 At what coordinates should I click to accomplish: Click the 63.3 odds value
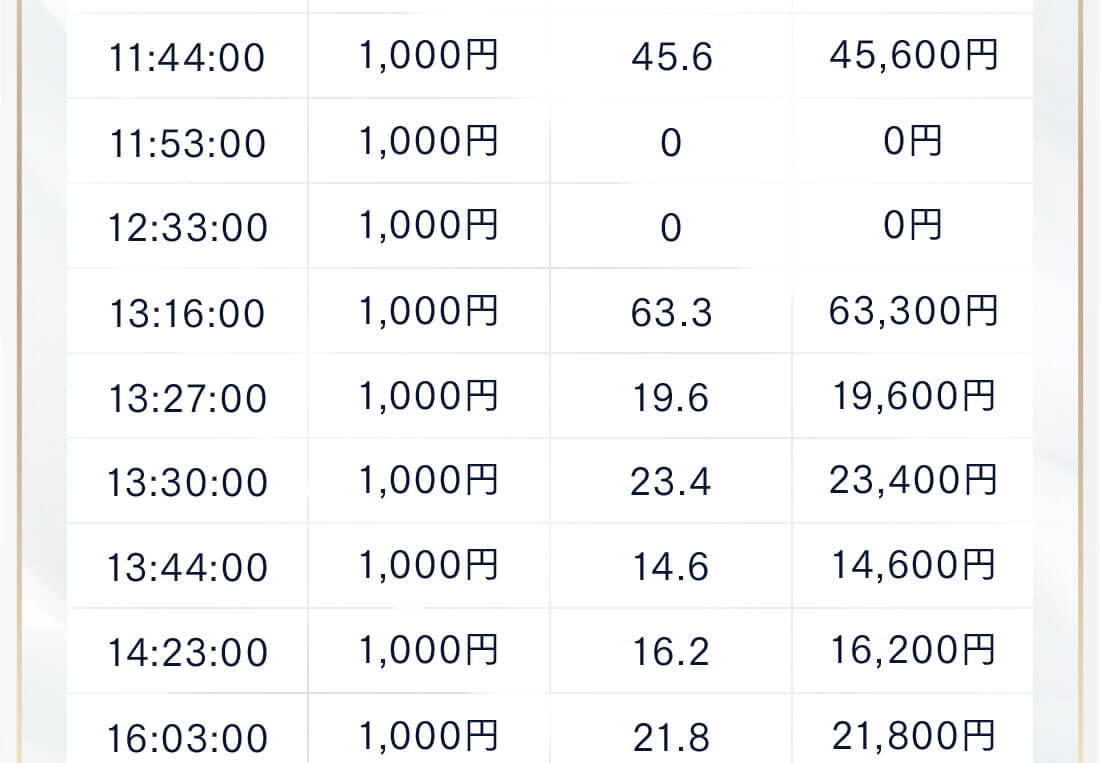[x=671, y=312]
